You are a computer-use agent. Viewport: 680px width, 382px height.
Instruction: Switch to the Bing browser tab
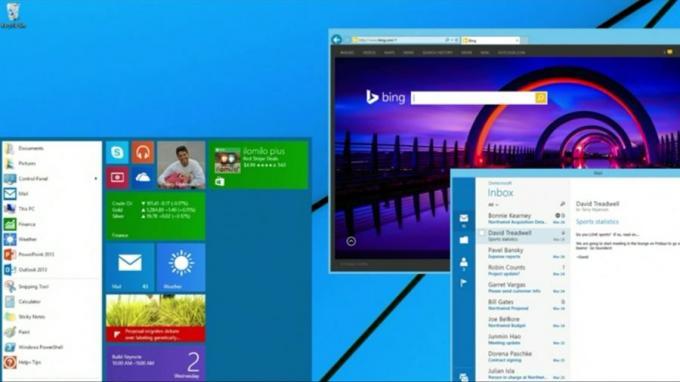pos(490,40)
